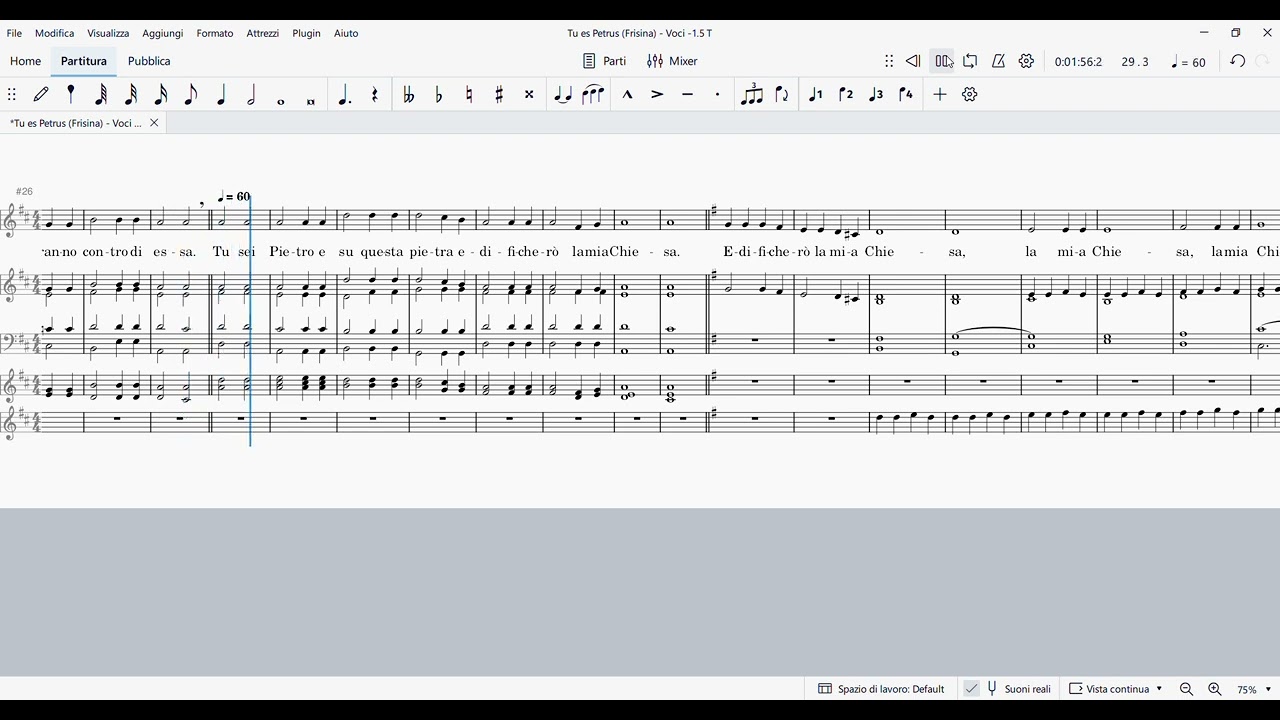Screen dimensions: 1280x720
Task: Switch to voice 4
Action: coord(906,94)
